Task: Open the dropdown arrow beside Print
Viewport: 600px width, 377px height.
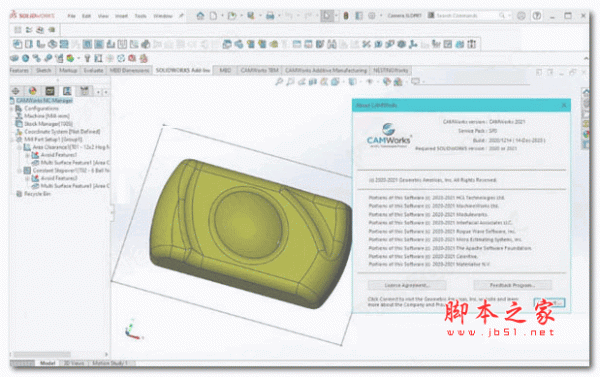Action: click(x=279, y=16)
